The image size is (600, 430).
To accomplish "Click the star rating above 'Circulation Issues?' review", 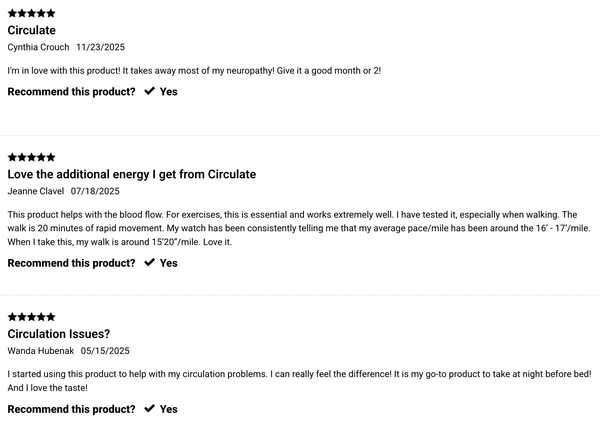I will click(31, 317).
